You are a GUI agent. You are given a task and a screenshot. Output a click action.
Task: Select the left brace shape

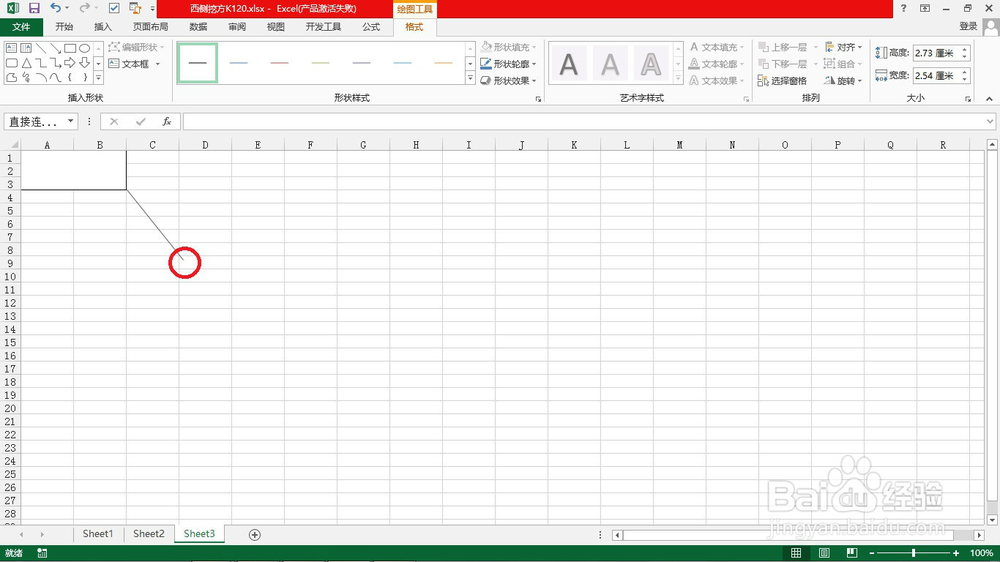tap(70, 78)
